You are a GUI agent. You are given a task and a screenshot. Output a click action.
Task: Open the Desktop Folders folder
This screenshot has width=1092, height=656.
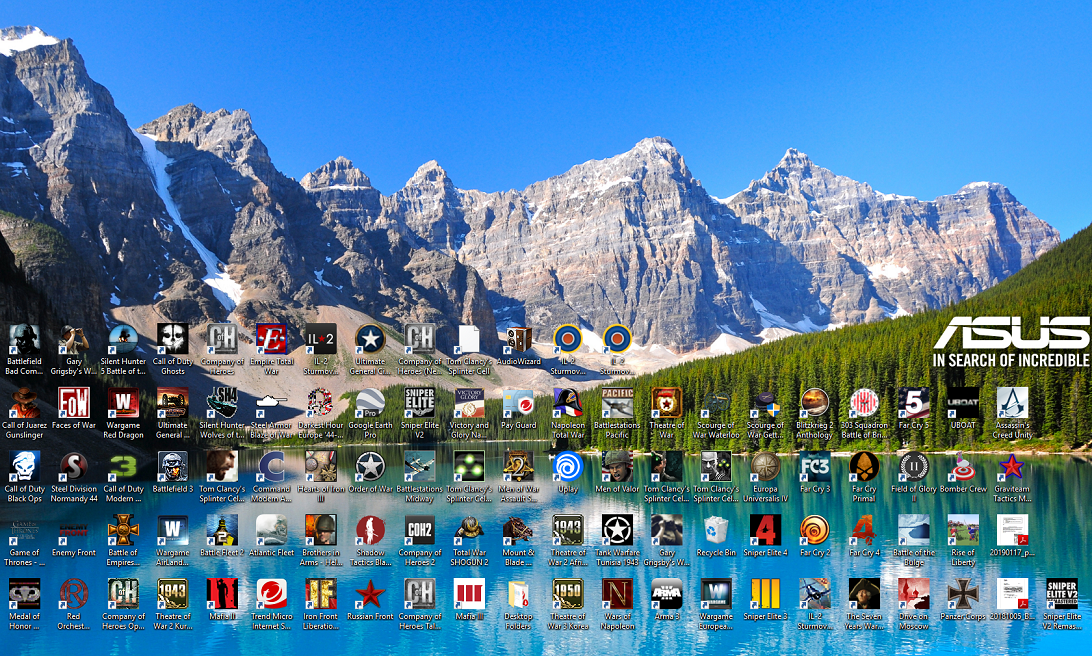pyautogui.click(x=518, y=594)
